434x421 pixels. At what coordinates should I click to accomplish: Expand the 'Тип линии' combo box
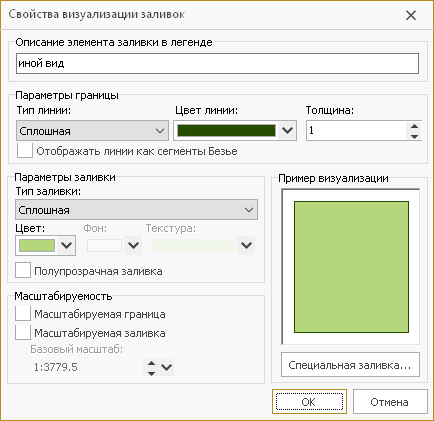click(x=92, y=131)
